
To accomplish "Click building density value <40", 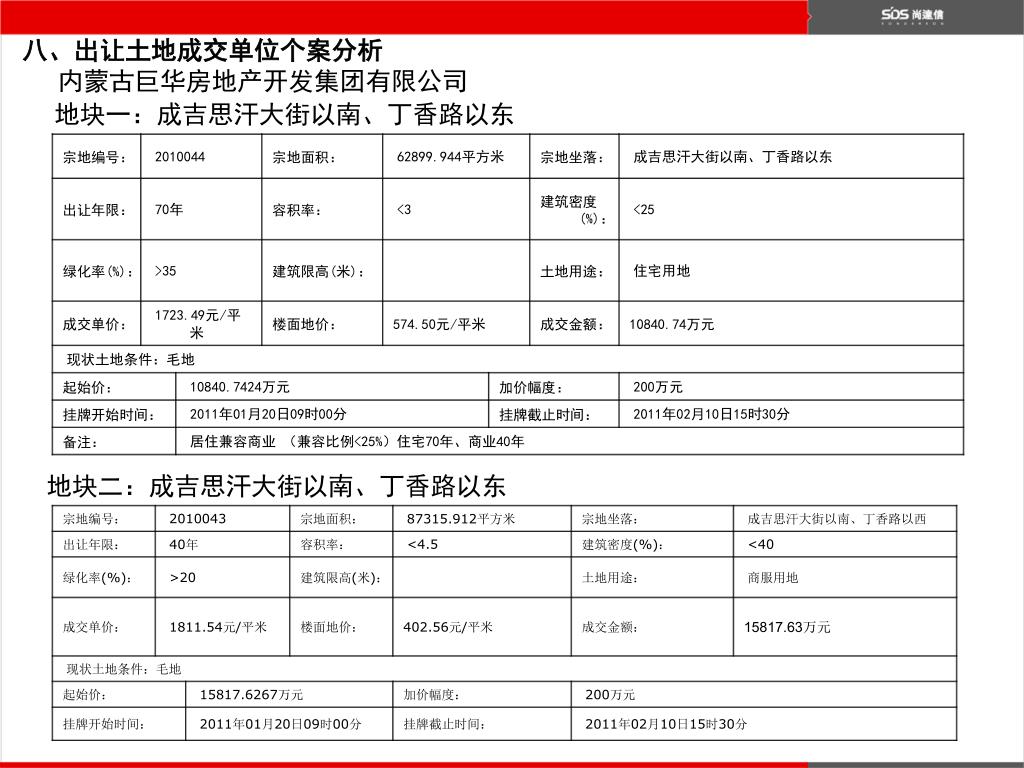I will coord(761,545).
